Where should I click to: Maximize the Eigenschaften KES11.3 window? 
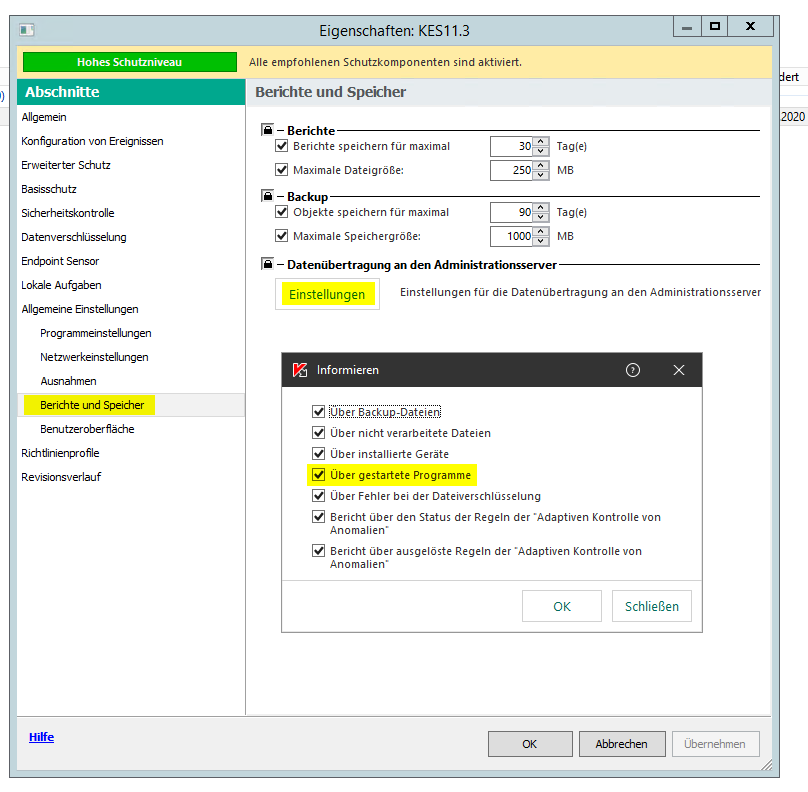click(714, 26)
